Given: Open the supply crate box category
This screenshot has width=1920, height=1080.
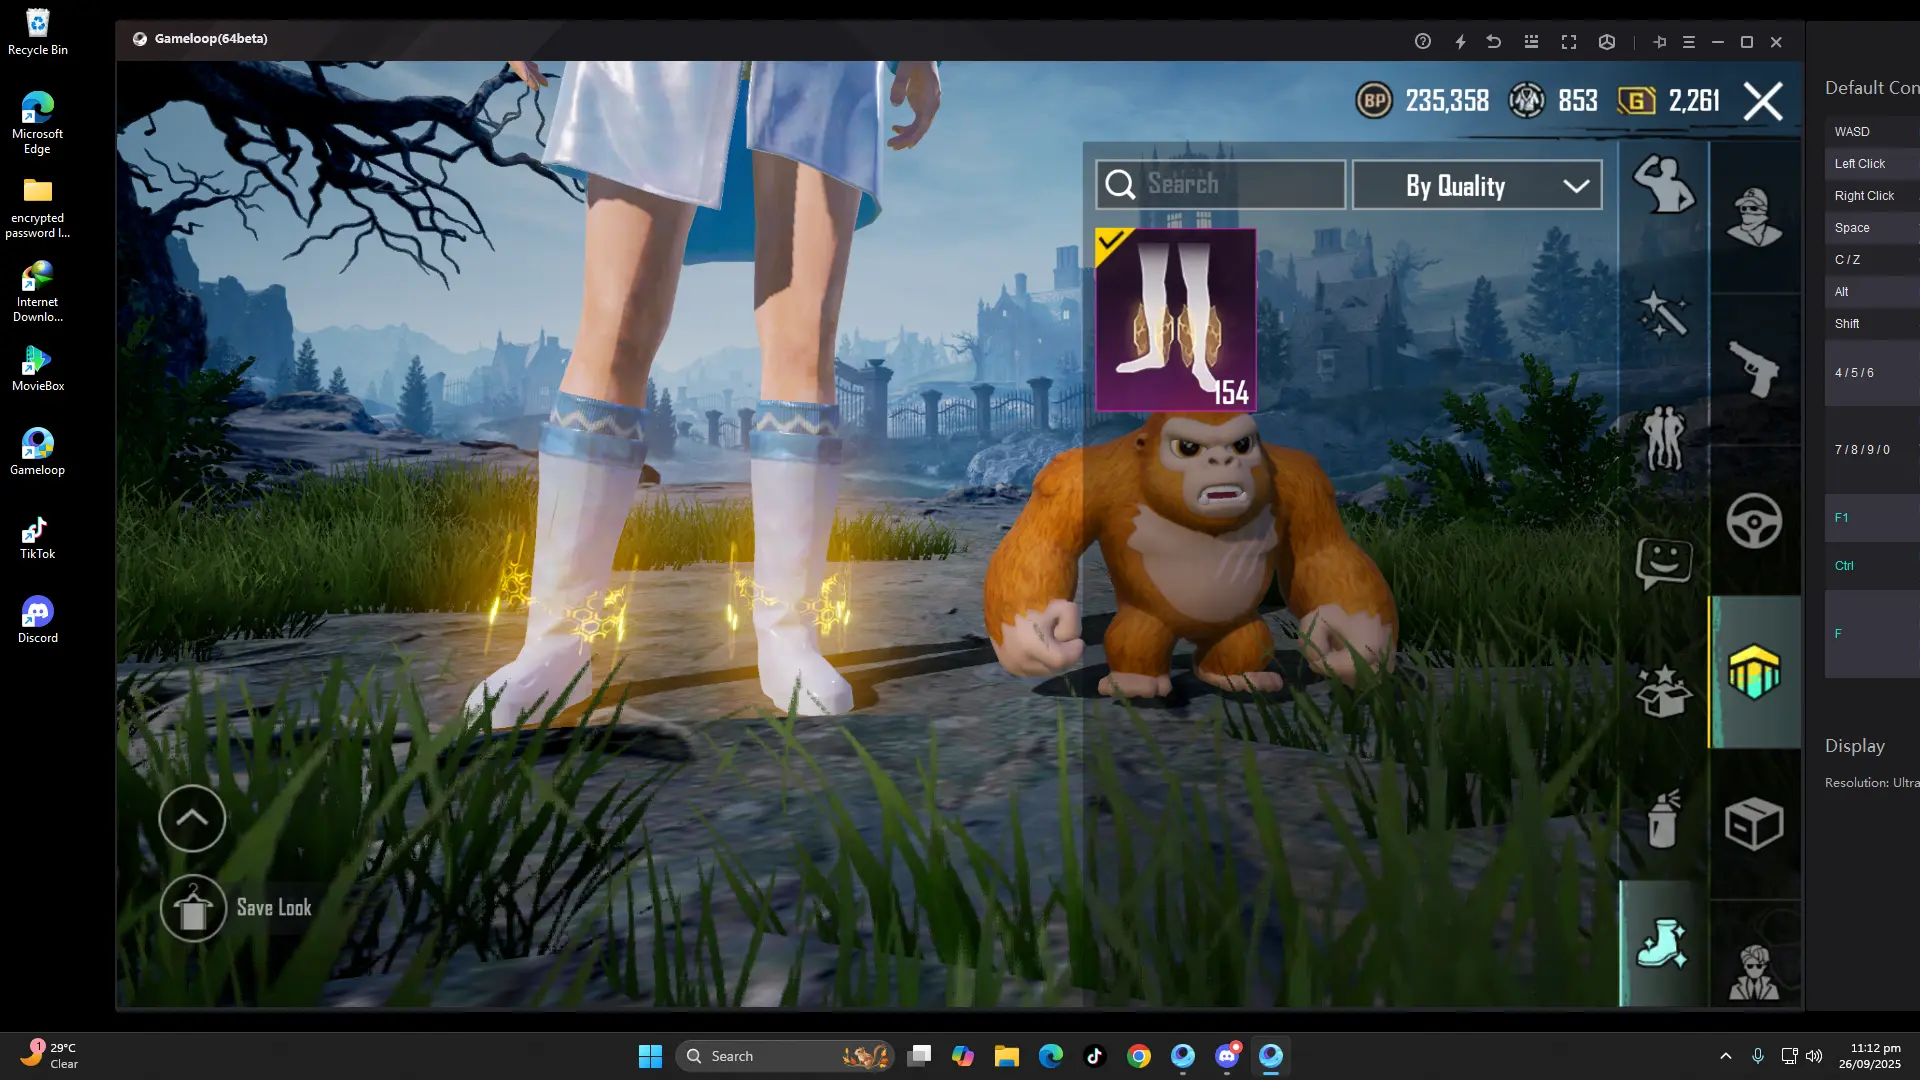Looking at the screenshot, I should pos(1754,824).
